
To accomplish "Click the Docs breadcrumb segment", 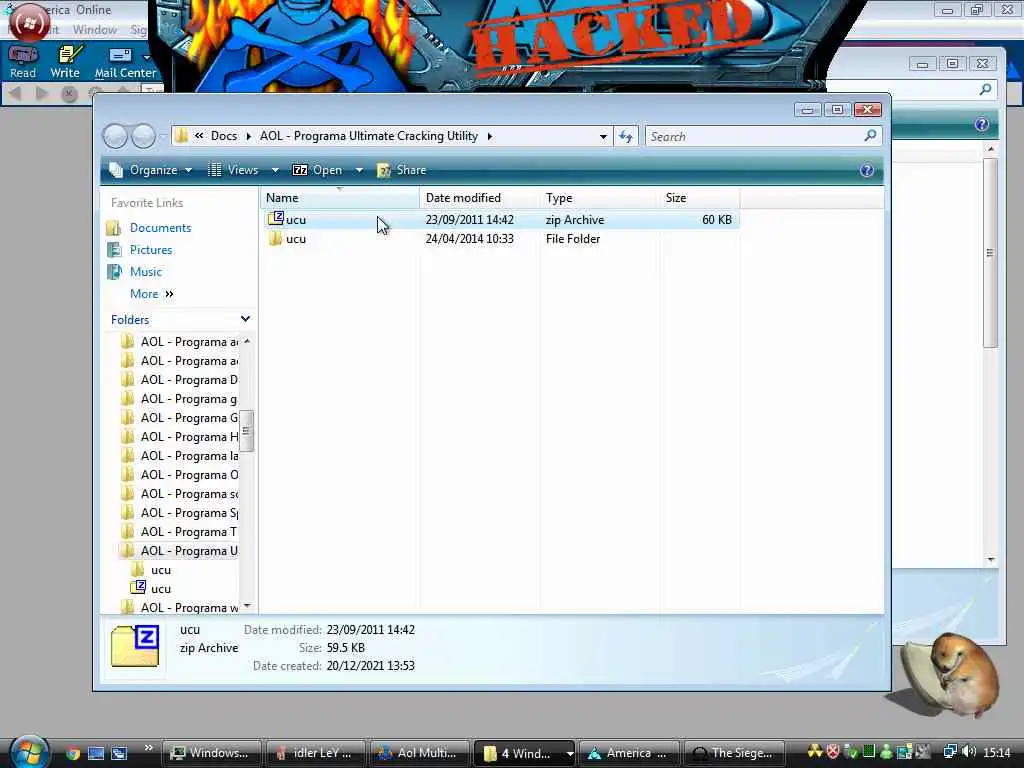I will point(224,136).
